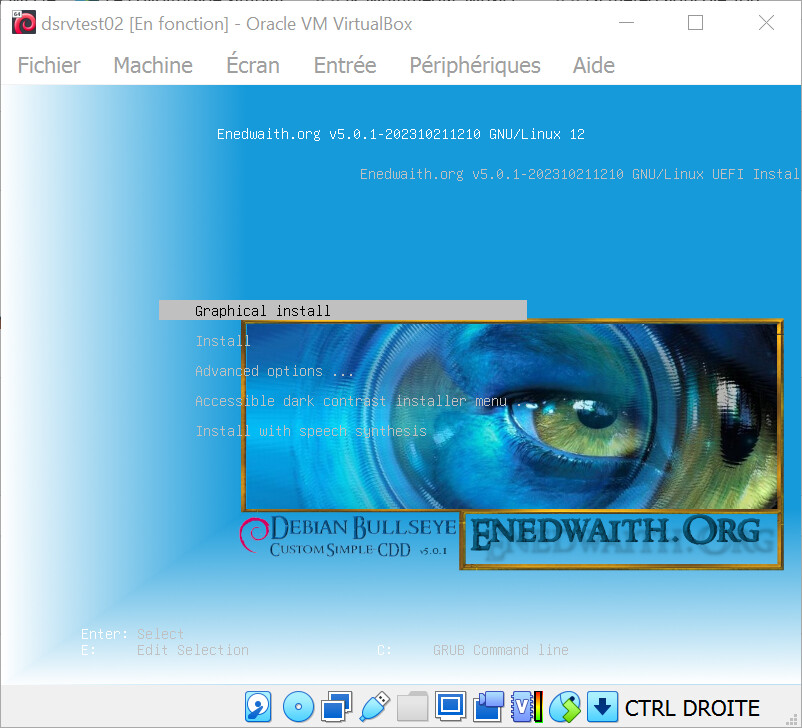Open the Machine menu

(x=153, y=65)
